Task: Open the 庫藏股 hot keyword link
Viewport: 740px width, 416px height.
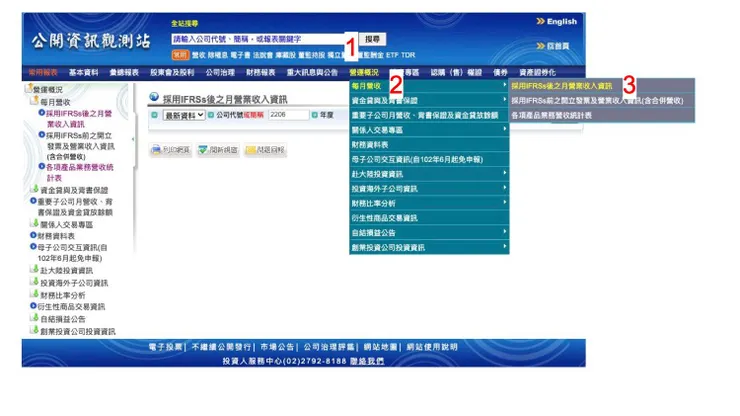Action: (286, 55)
